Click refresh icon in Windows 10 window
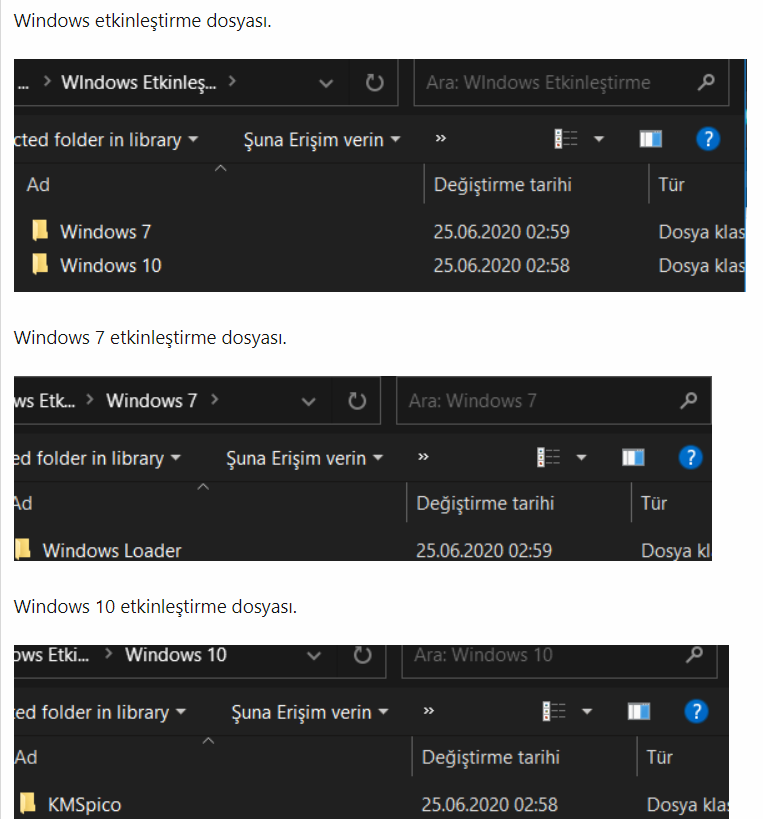This screenshot has height=819, width=763. tap(362, 655)
